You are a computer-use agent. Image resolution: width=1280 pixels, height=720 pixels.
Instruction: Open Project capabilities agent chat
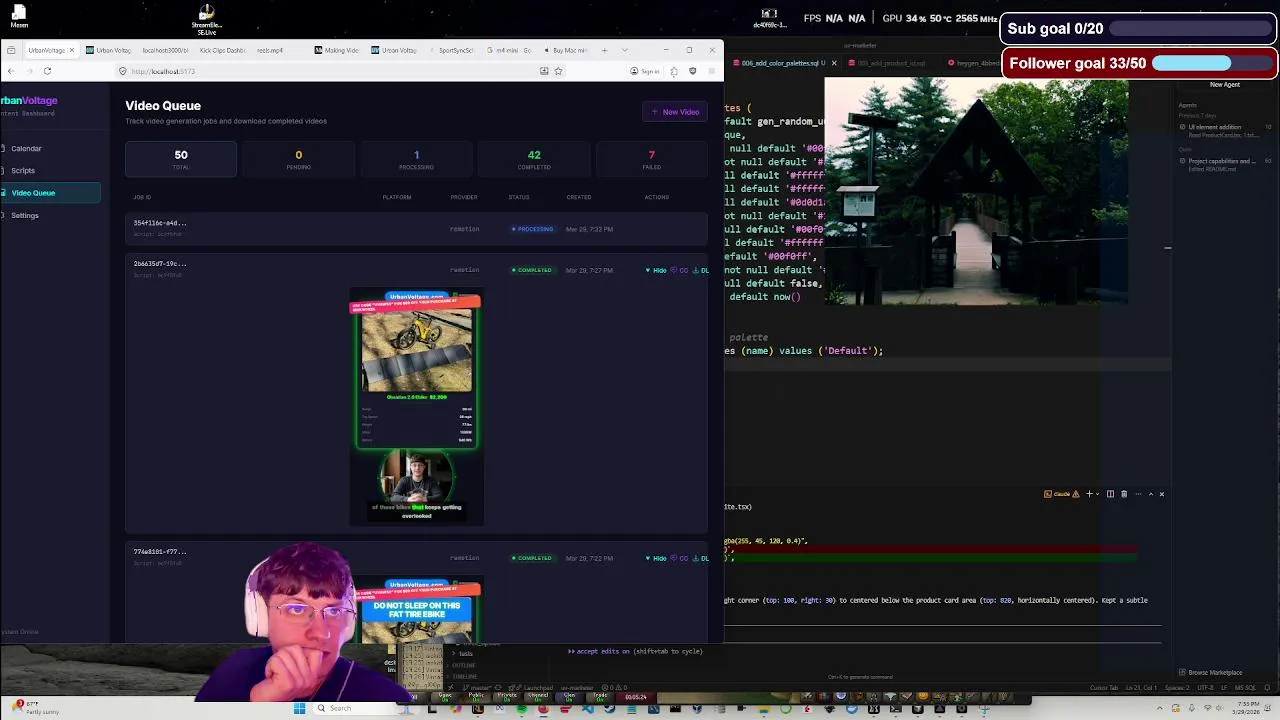(1225, 164)
